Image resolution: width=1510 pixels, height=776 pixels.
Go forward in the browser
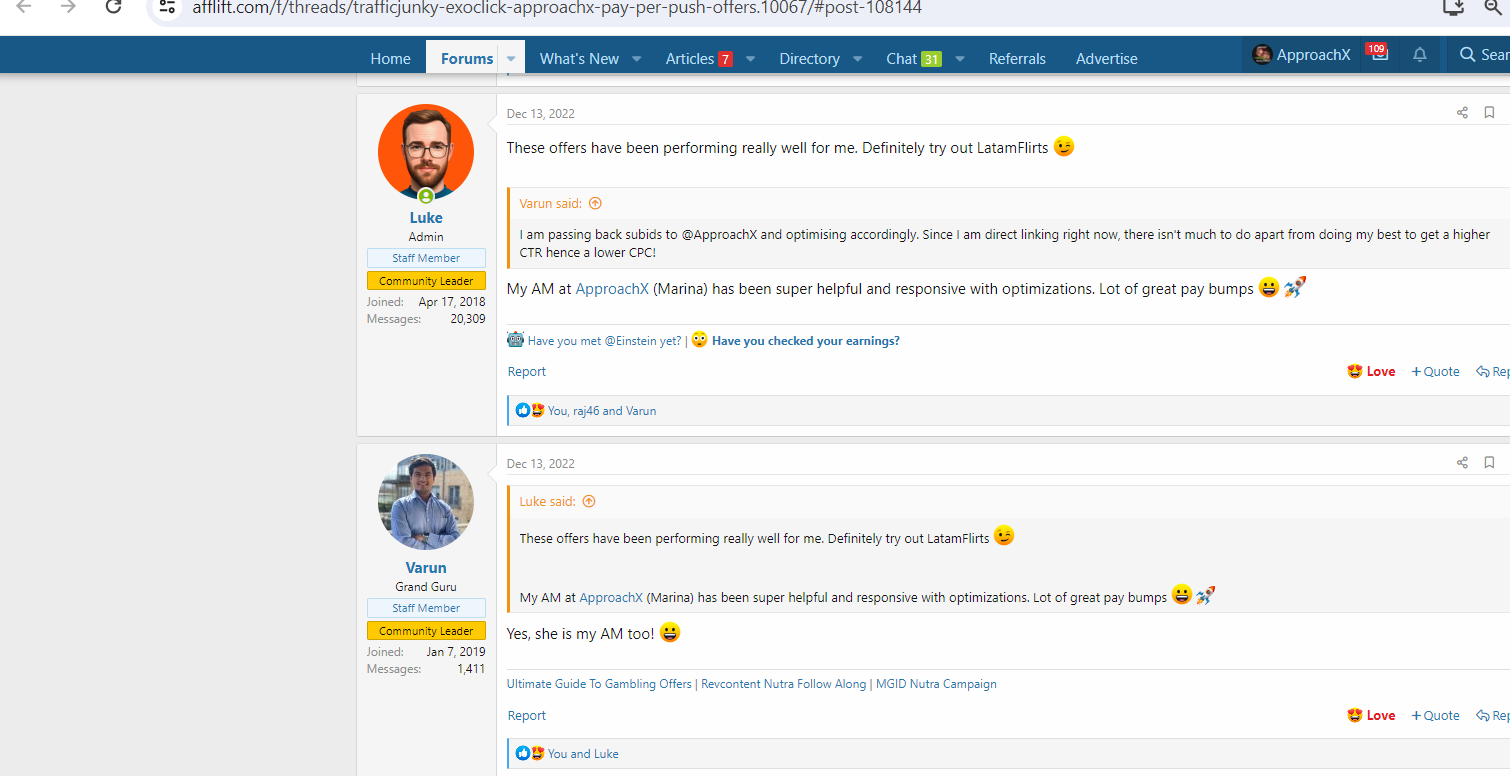[x=68, y=7]
